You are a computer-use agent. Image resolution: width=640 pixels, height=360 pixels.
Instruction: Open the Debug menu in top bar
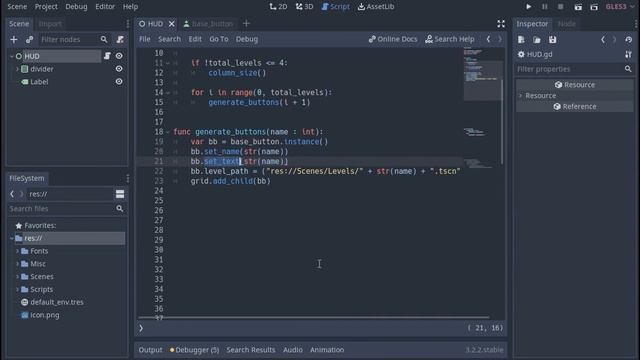click(76, 7)
